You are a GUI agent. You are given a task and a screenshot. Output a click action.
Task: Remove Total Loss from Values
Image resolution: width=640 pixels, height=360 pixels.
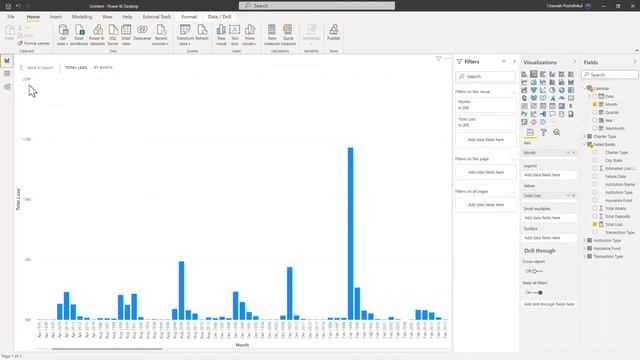click(573, 196)
